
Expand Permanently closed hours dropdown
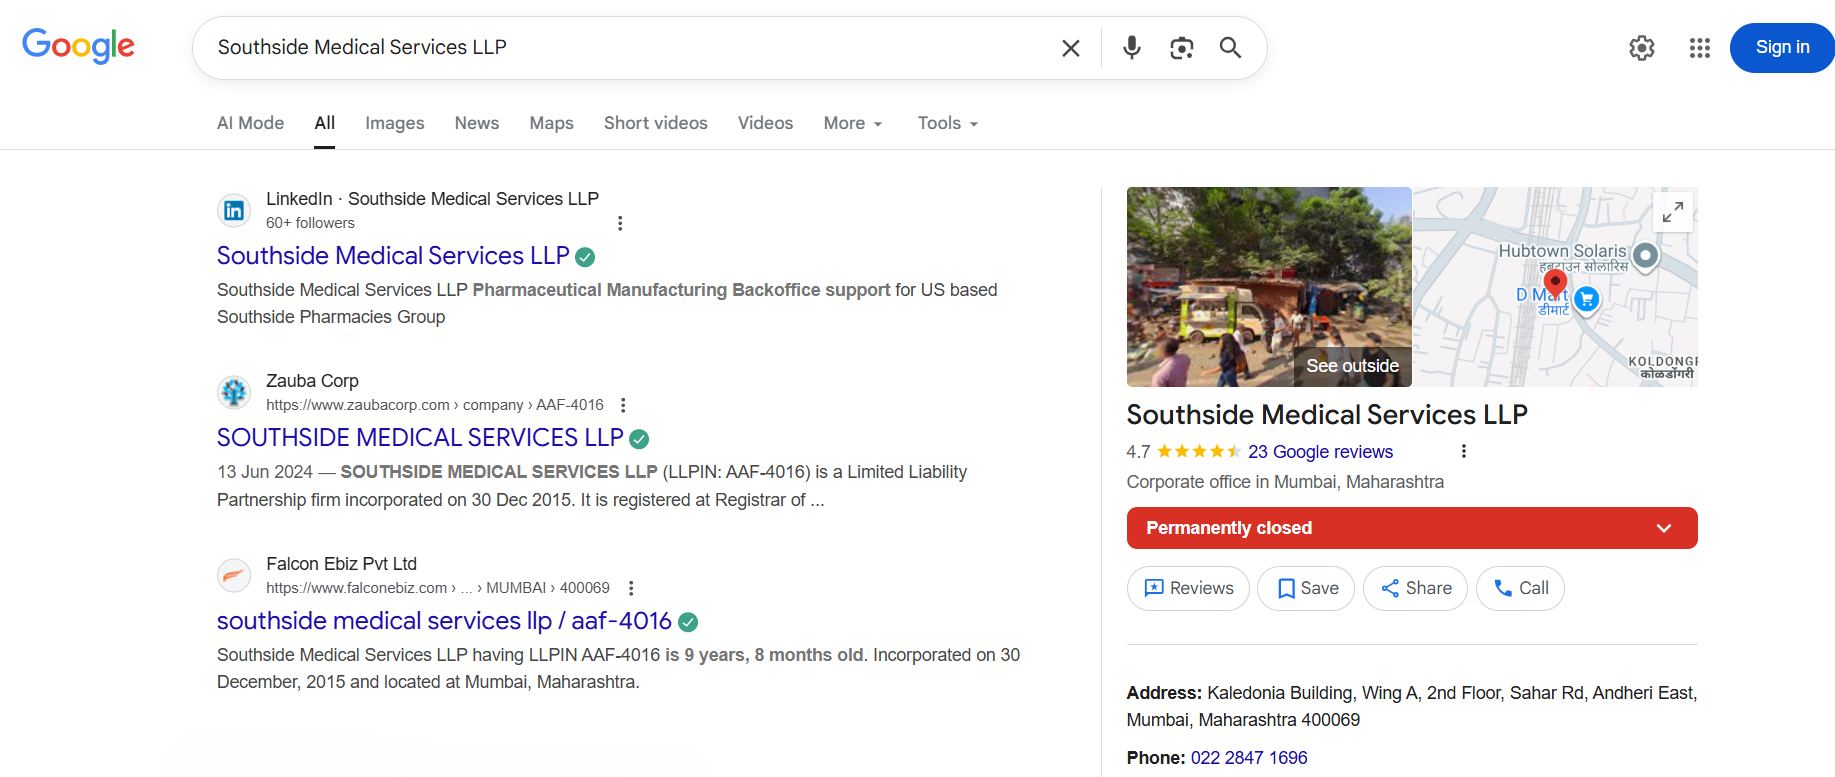click(1412, 528)
